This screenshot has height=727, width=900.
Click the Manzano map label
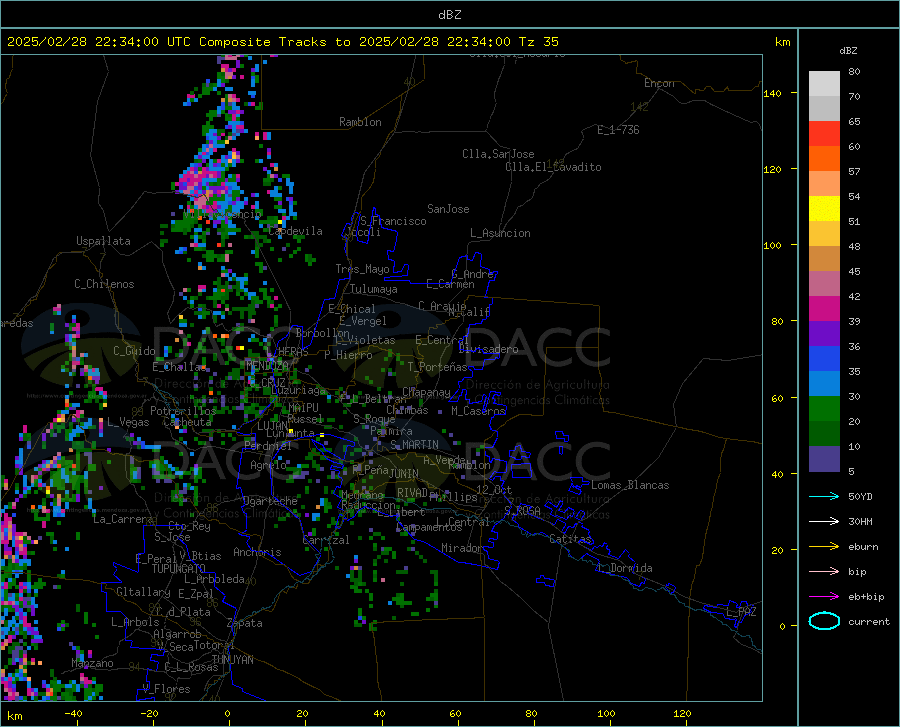pyautogui.click(x=92, y=663)
